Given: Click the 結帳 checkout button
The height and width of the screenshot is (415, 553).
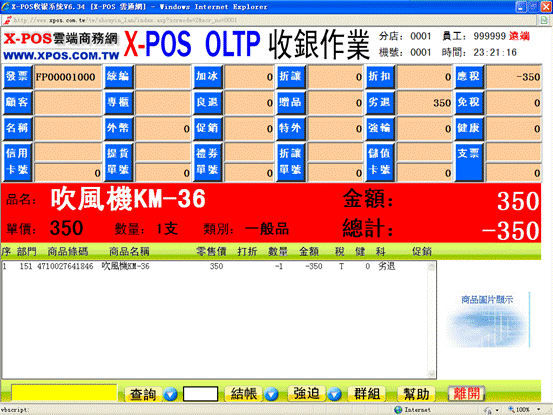Looking at the screenshot, I should click(x=244, y=393).
